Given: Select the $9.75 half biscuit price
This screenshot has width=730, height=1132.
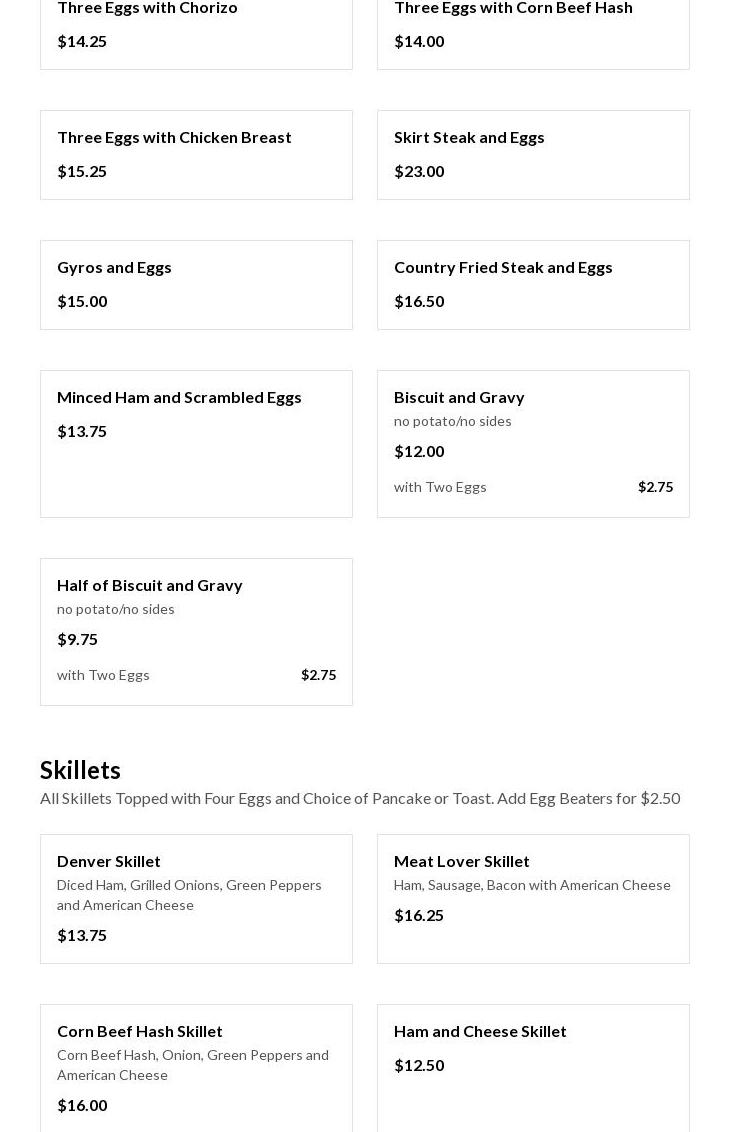Looking at the screenshot, I should pyautogui.click(x=77, y=639).
